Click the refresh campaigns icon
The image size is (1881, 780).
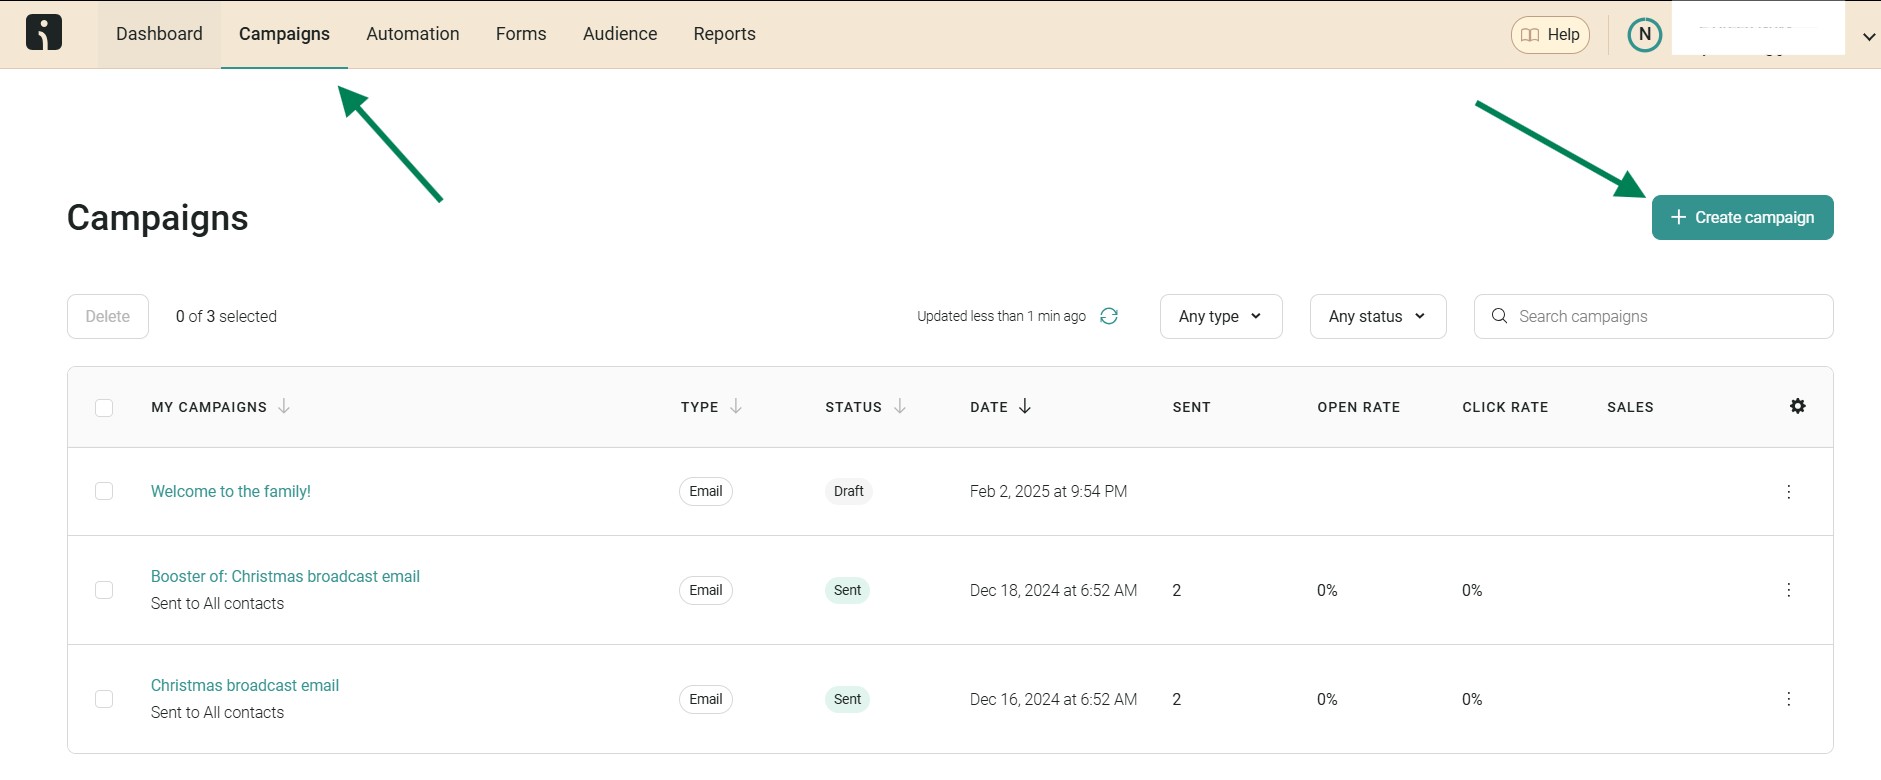pos(1108,316)
